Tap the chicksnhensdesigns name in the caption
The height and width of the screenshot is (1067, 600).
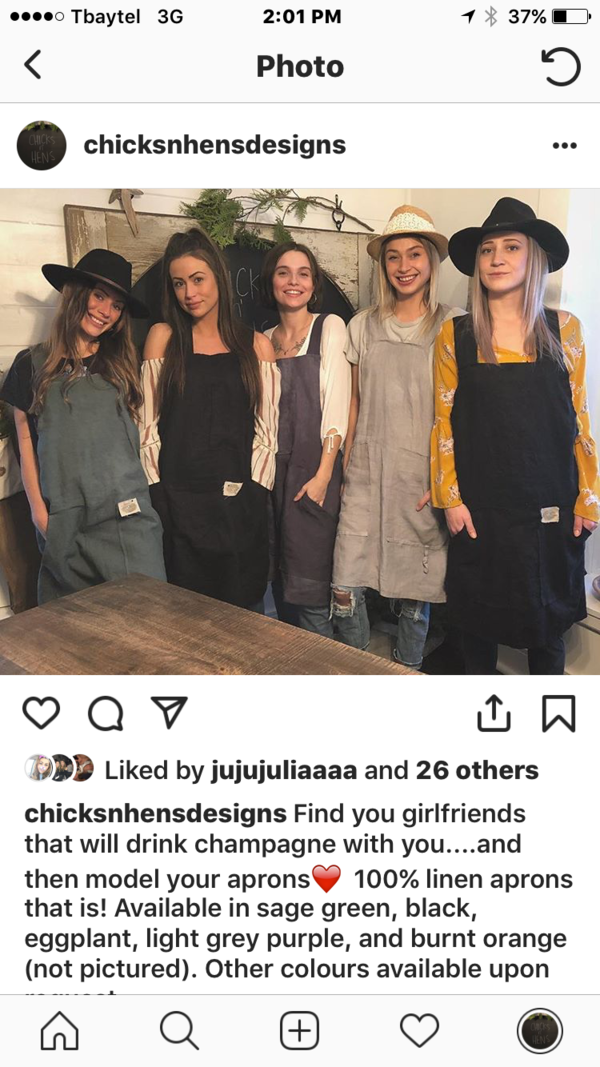[155, 813]
